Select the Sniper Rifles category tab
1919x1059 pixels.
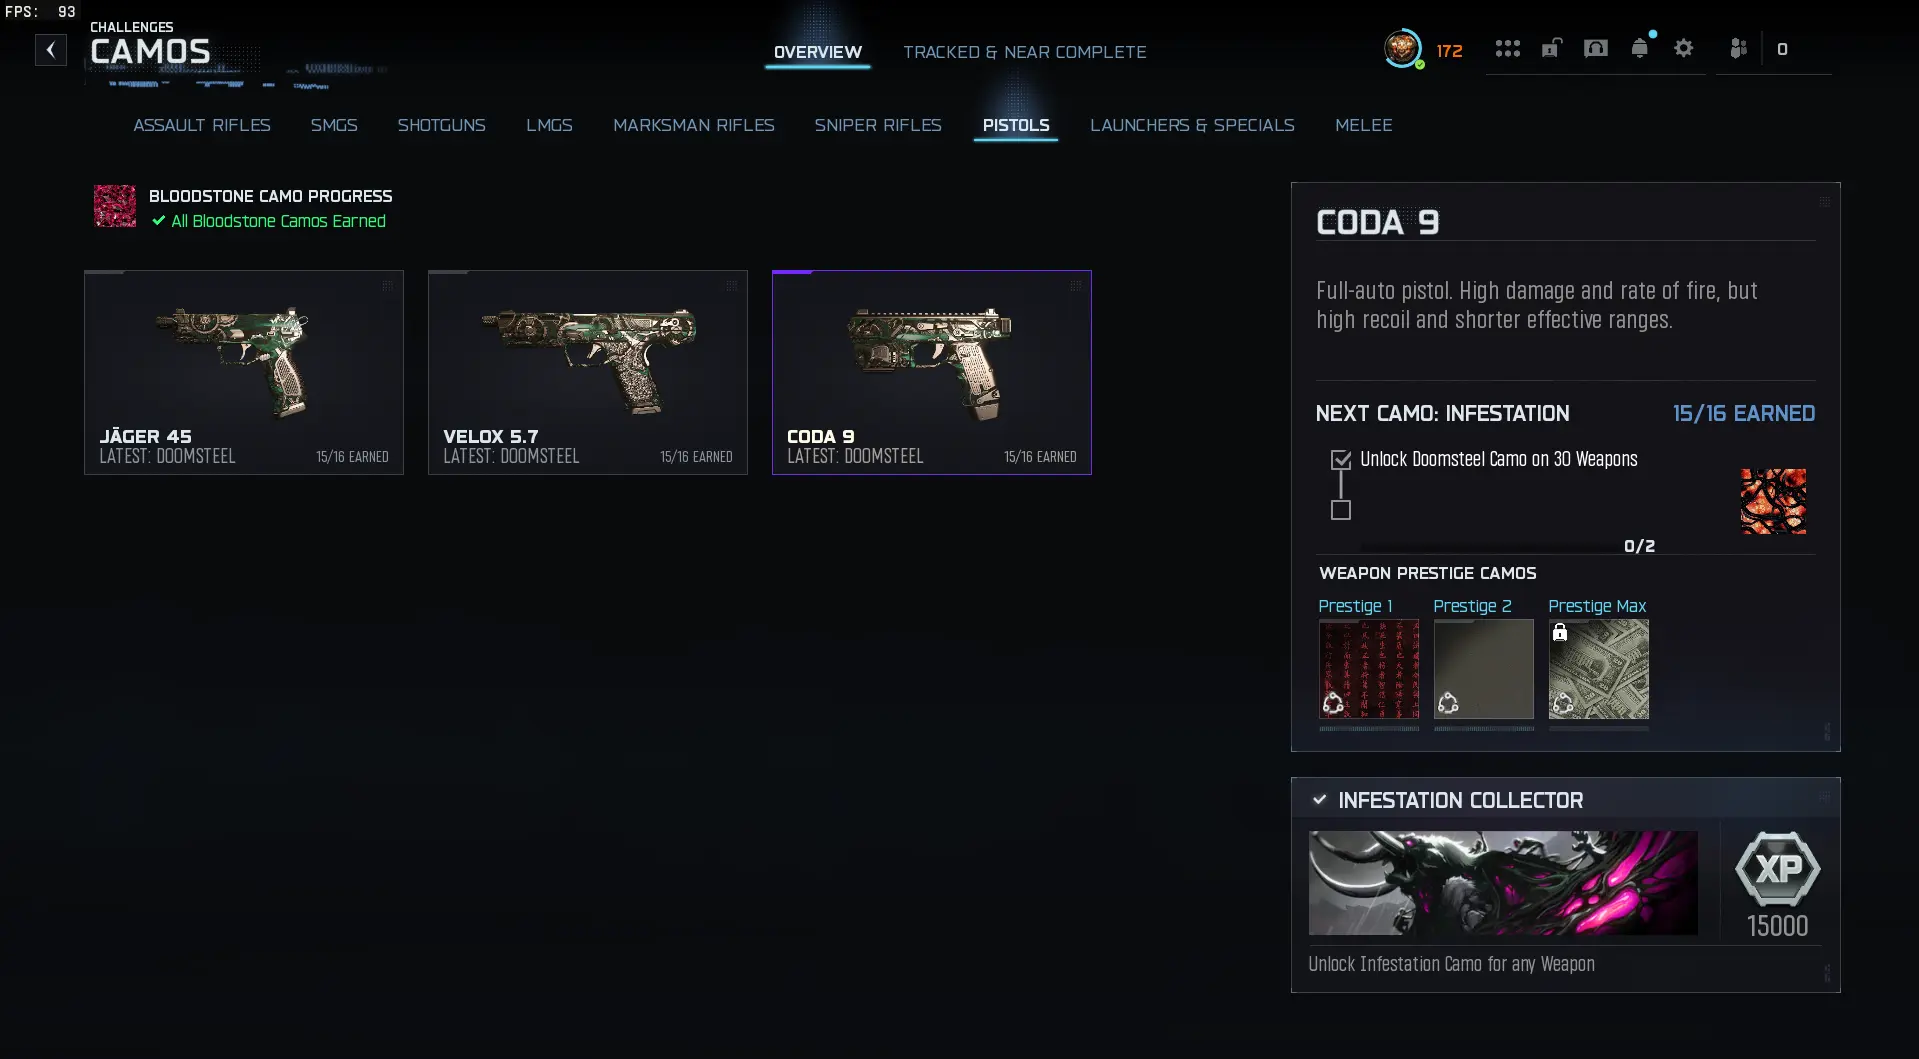tap(878, 125)
